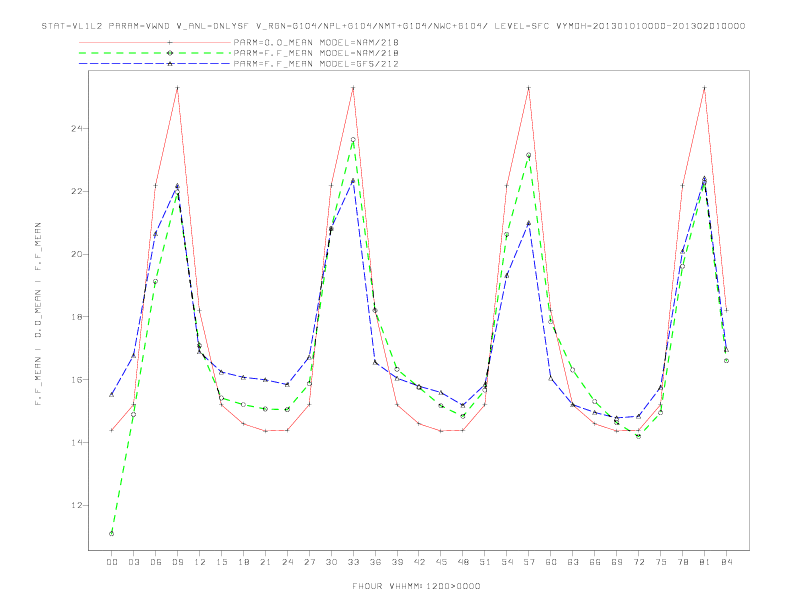Image resolution: width=792 pixels, height=612 pixels.
Task: Click x-axis forecast hour label 30
Action: coord(331,562)
